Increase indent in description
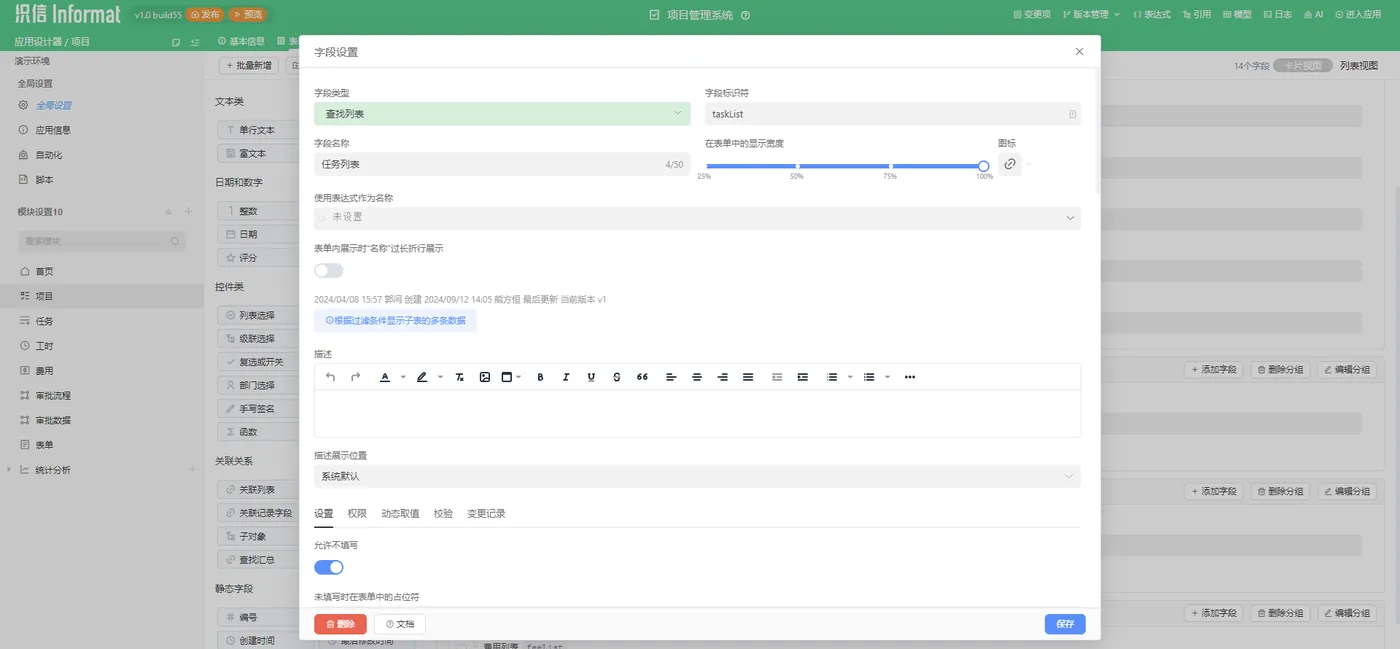The image size is (1400, 649). click(802, 377)
